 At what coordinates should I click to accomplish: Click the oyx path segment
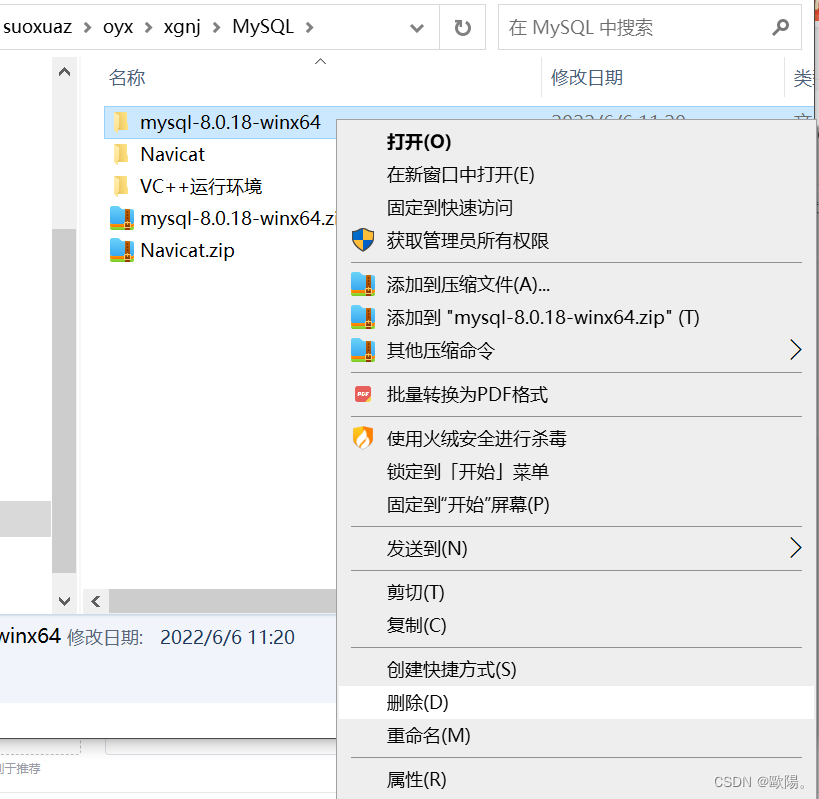pyautogui.click(x=118, y=27)
